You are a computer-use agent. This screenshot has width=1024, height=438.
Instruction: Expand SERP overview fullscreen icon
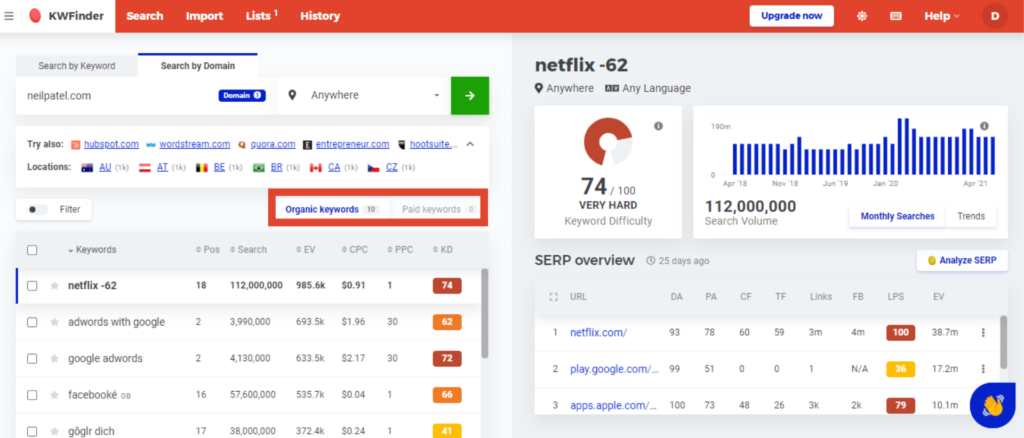[554, 296]
